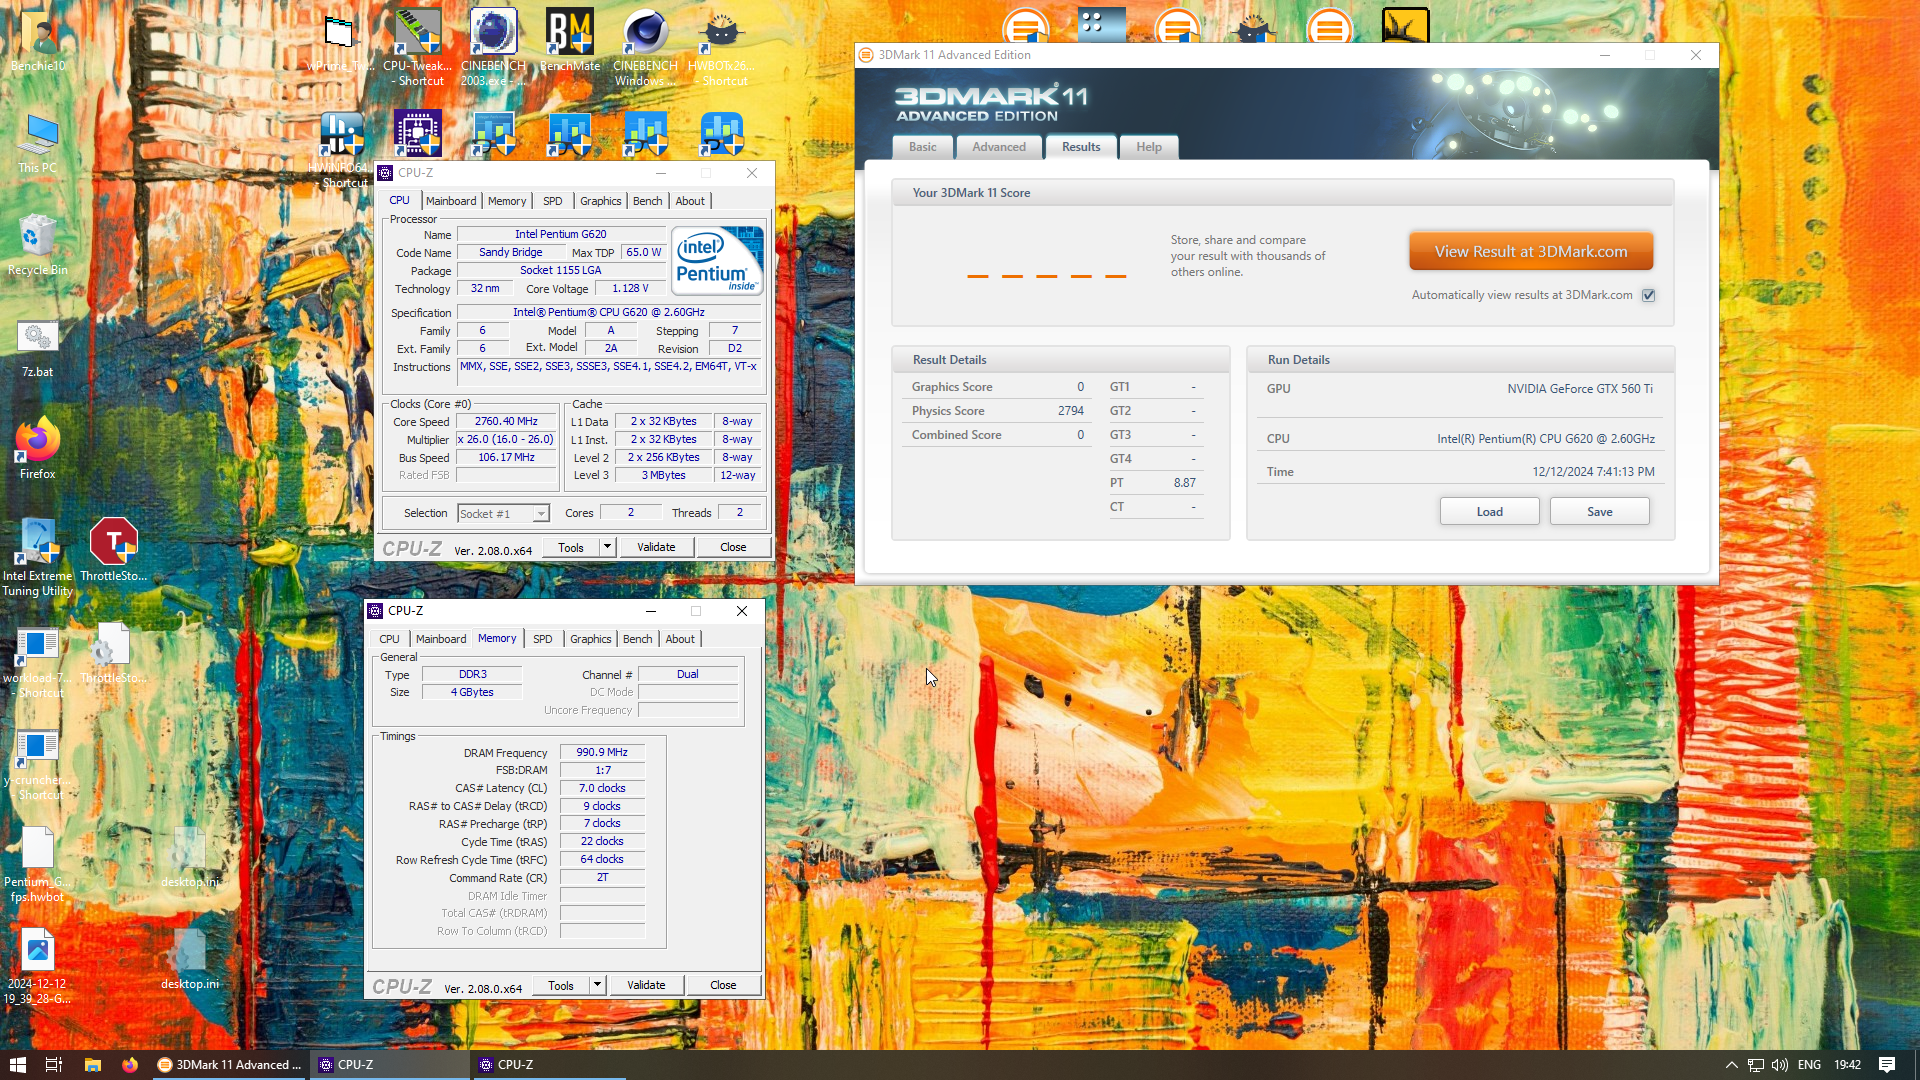This screenshot has width=1920, height=1080.
Task: Click NVIDIA GeForce GTX 560 Ti text
Action: point(1580,389)
